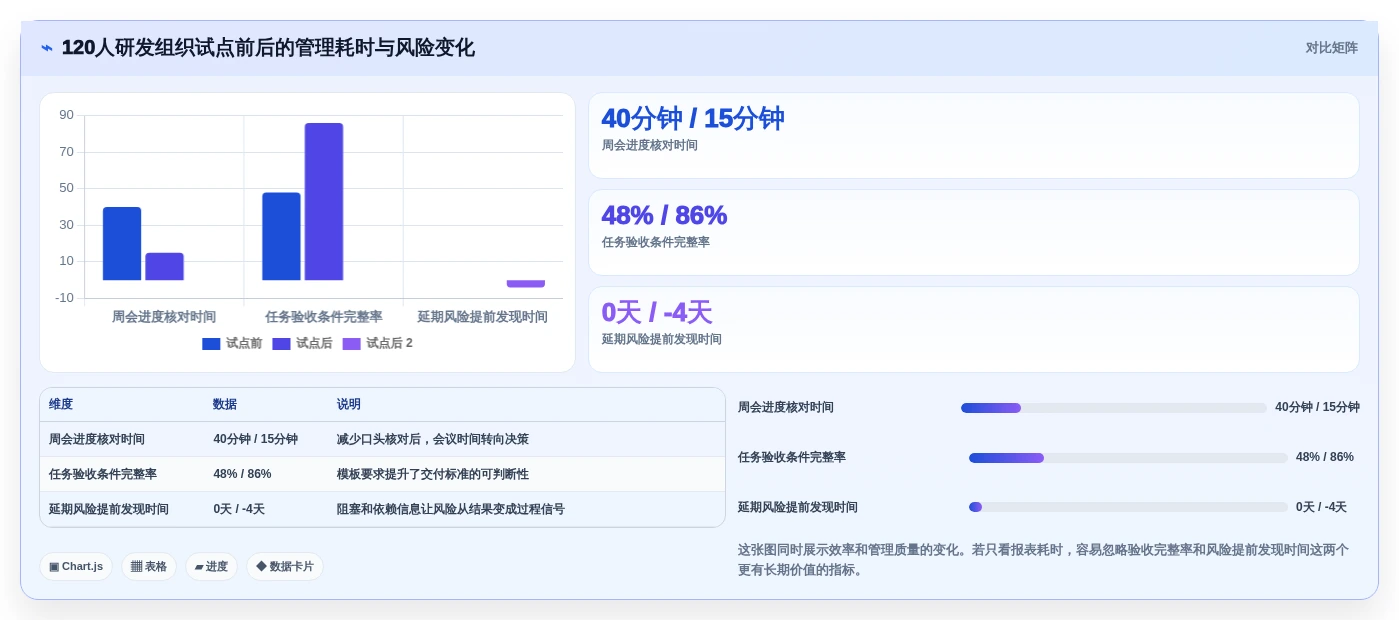The height and width of the screenshot is (620, 1399).
Task: Click the y-axis value -10
Action: click(x=64, y=298)
